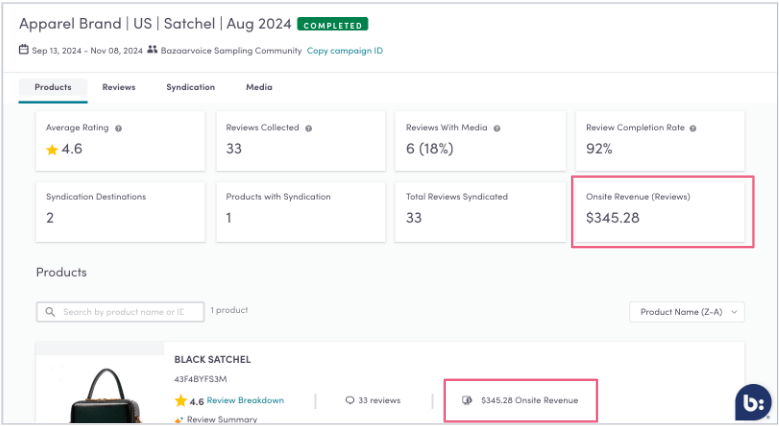Click the Products section heading
The width and height of the screenshot is (779, 426).
click(61, 272)
